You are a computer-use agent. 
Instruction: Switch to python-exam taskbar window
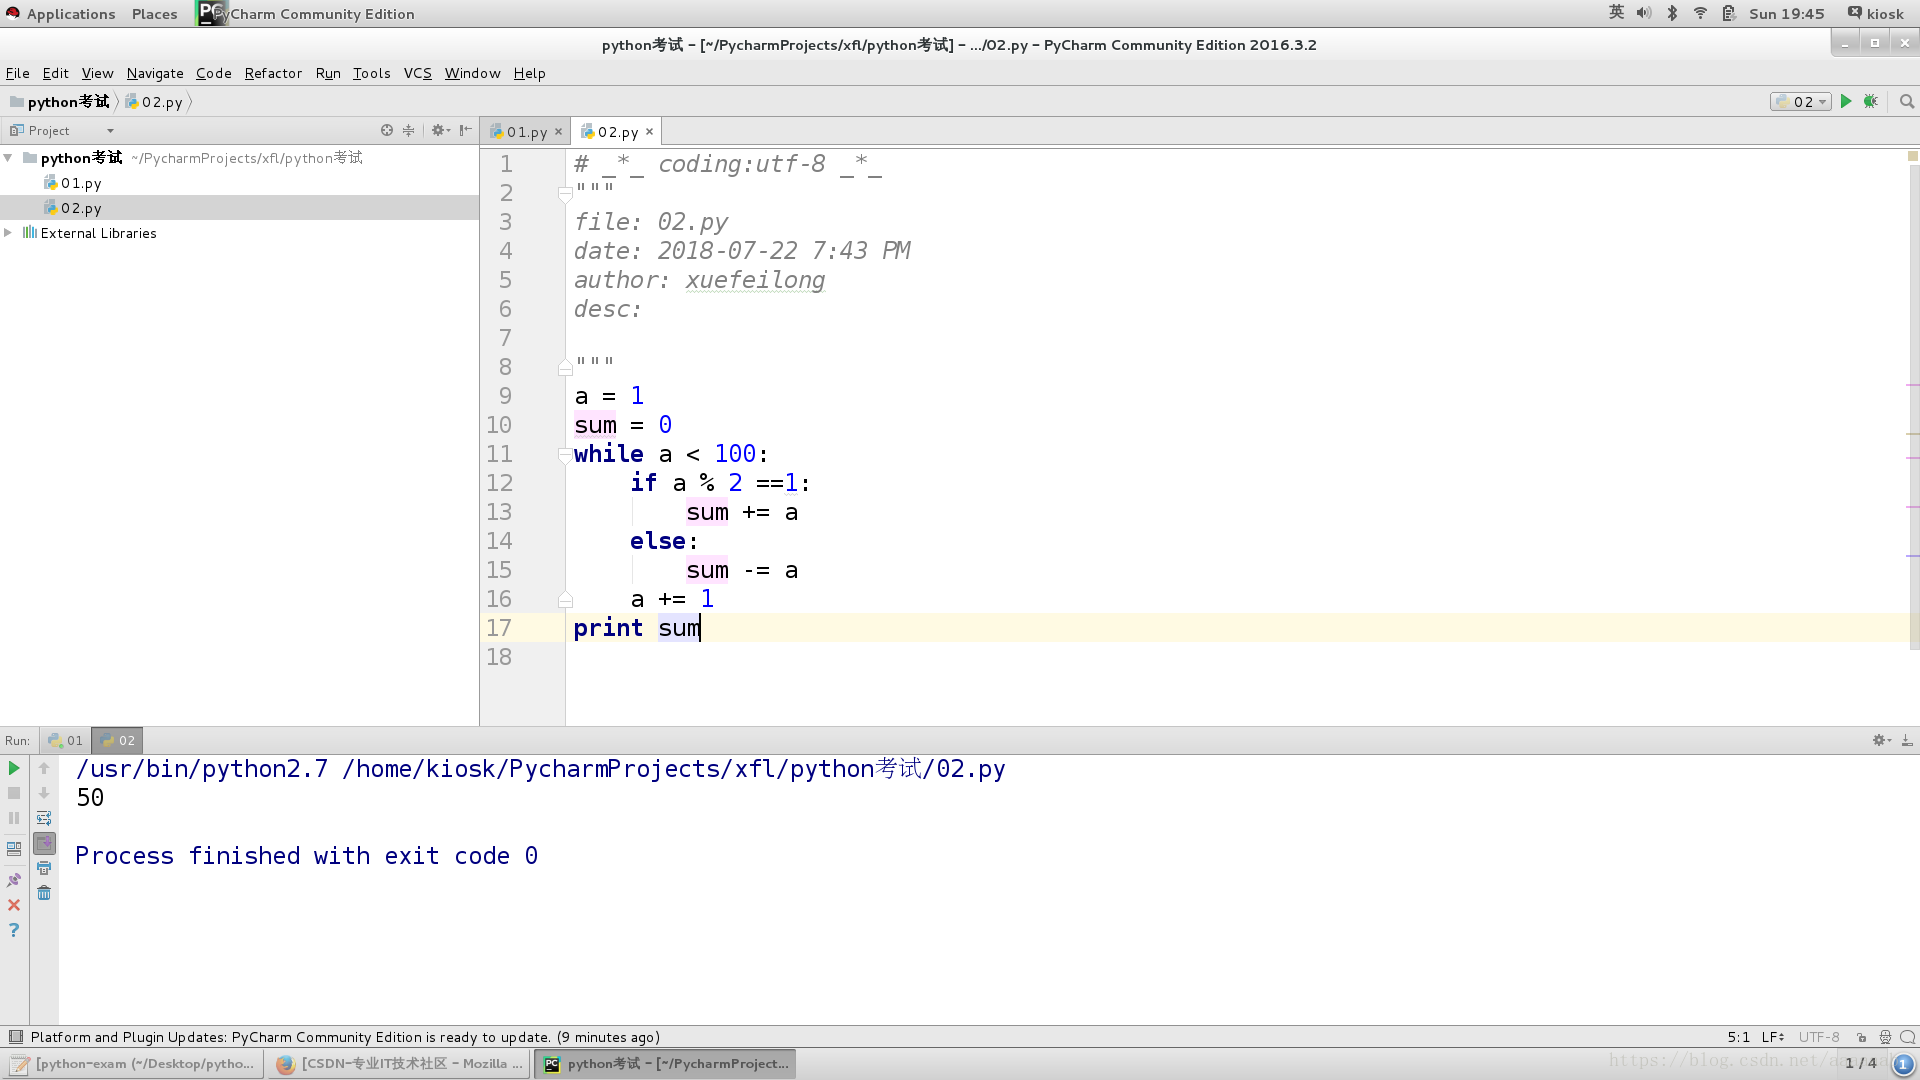coord(133,1063)
